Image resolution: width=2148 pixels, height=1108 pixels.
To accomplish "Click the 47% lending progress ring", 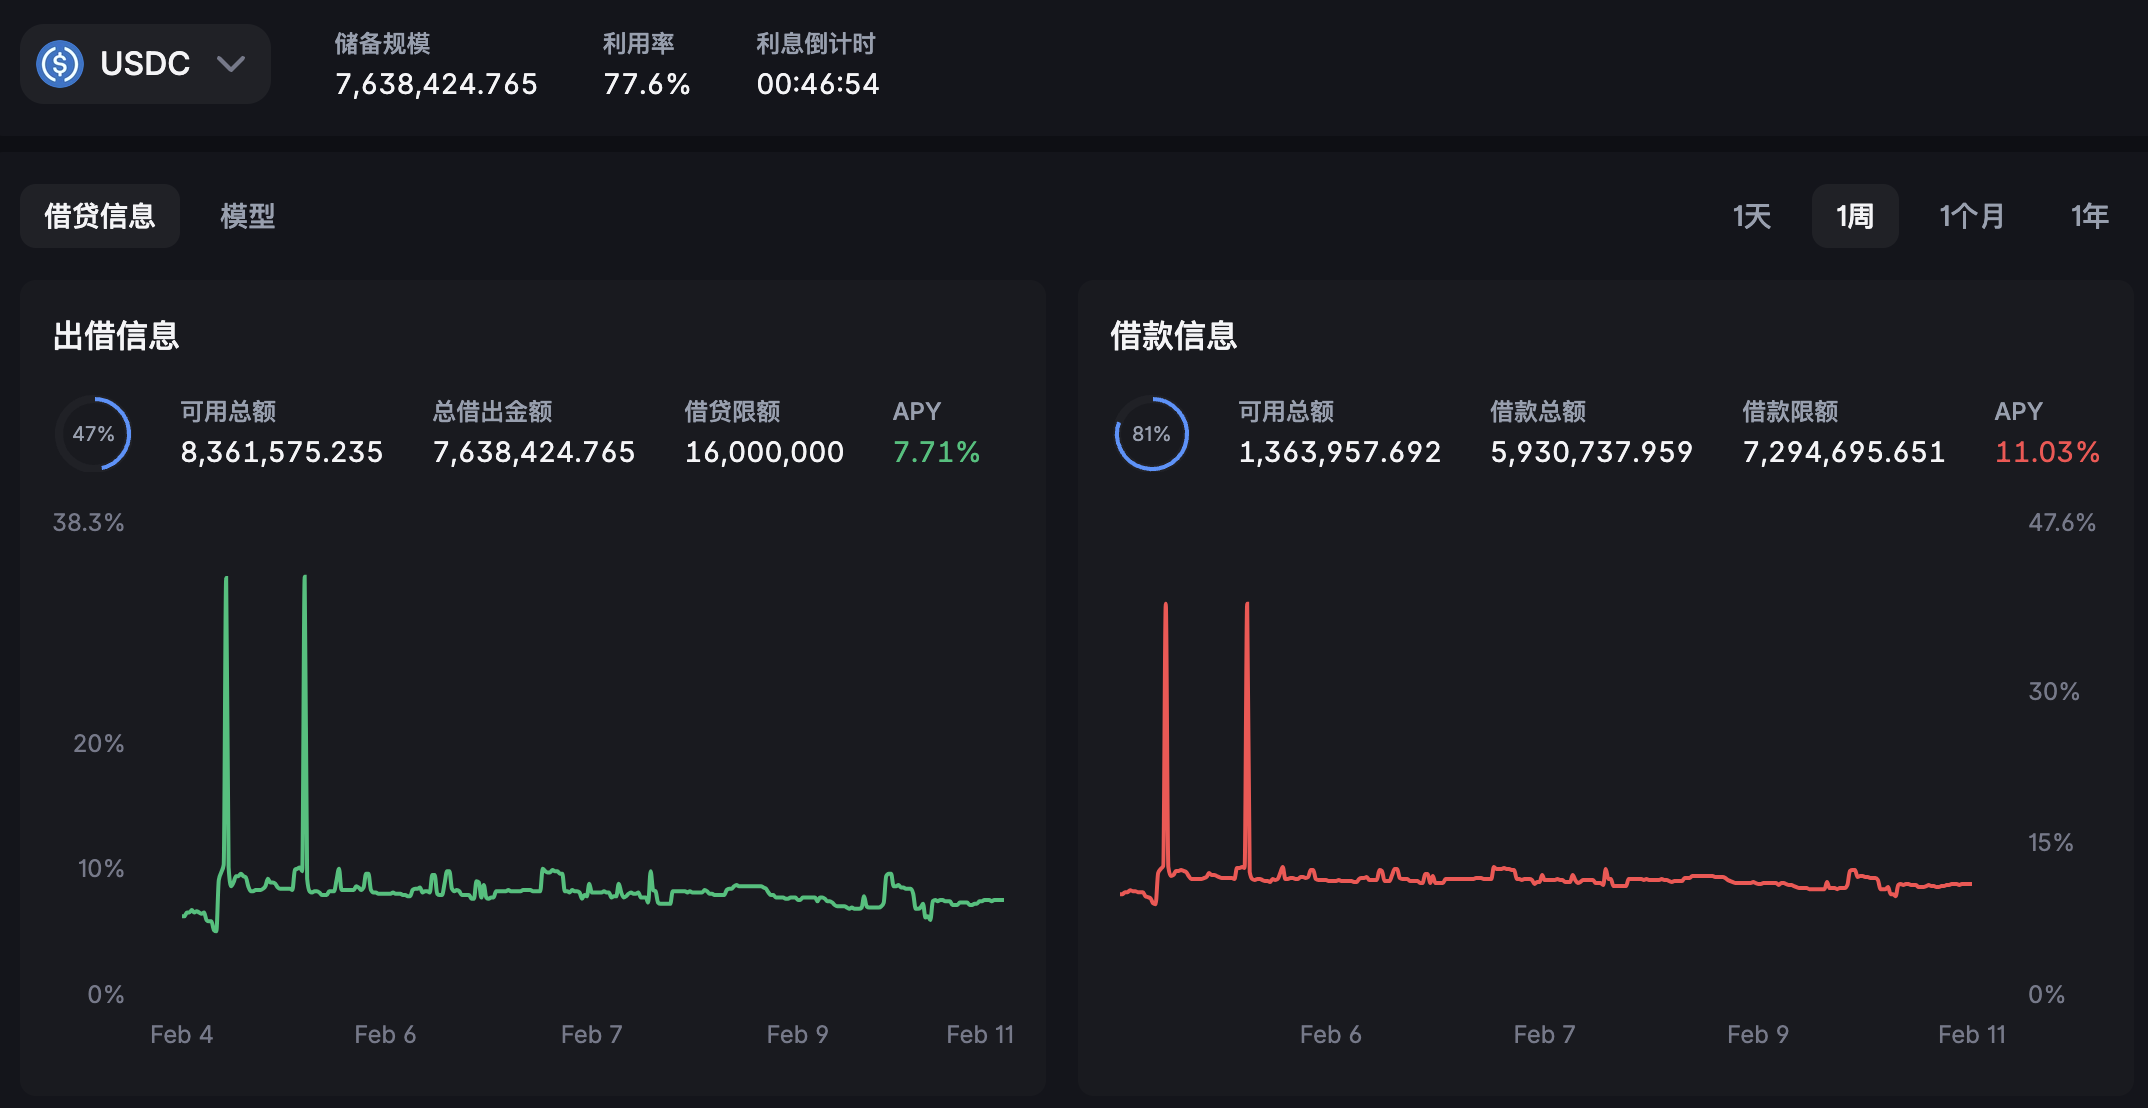I will pyautogui.click(x=93, y=434).
